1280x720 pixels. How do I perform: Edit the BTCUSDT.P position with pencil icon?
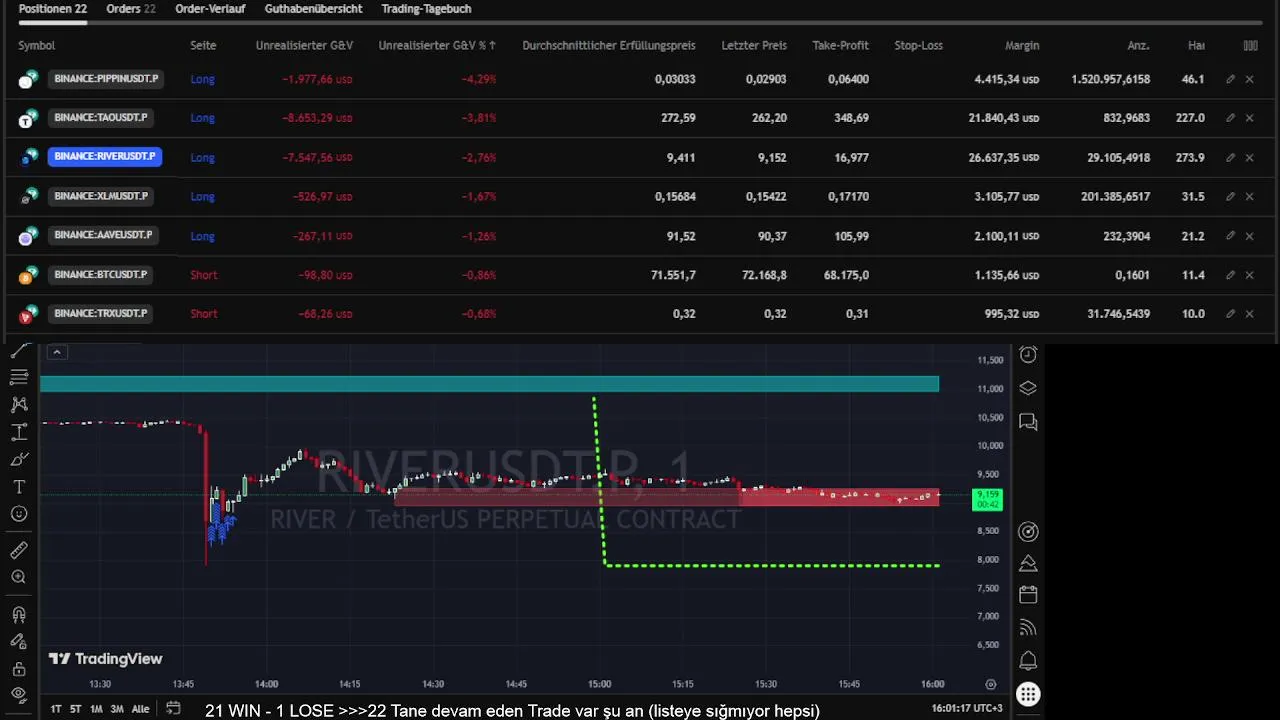tap(1231, 275)
